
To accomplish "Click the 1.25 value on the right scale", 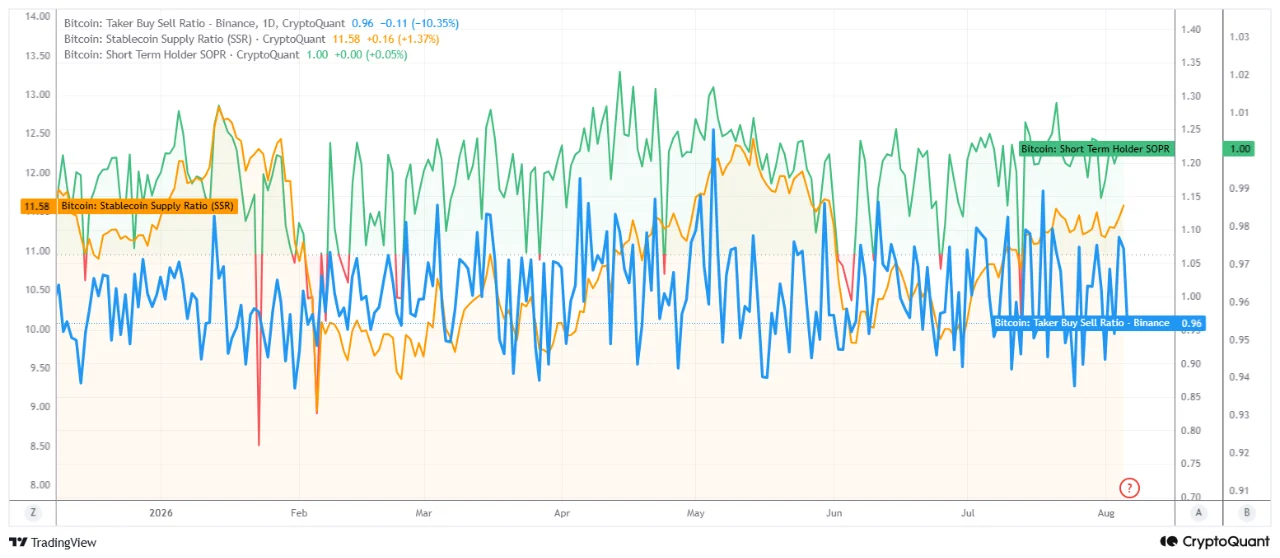I will pos(1190,130).
